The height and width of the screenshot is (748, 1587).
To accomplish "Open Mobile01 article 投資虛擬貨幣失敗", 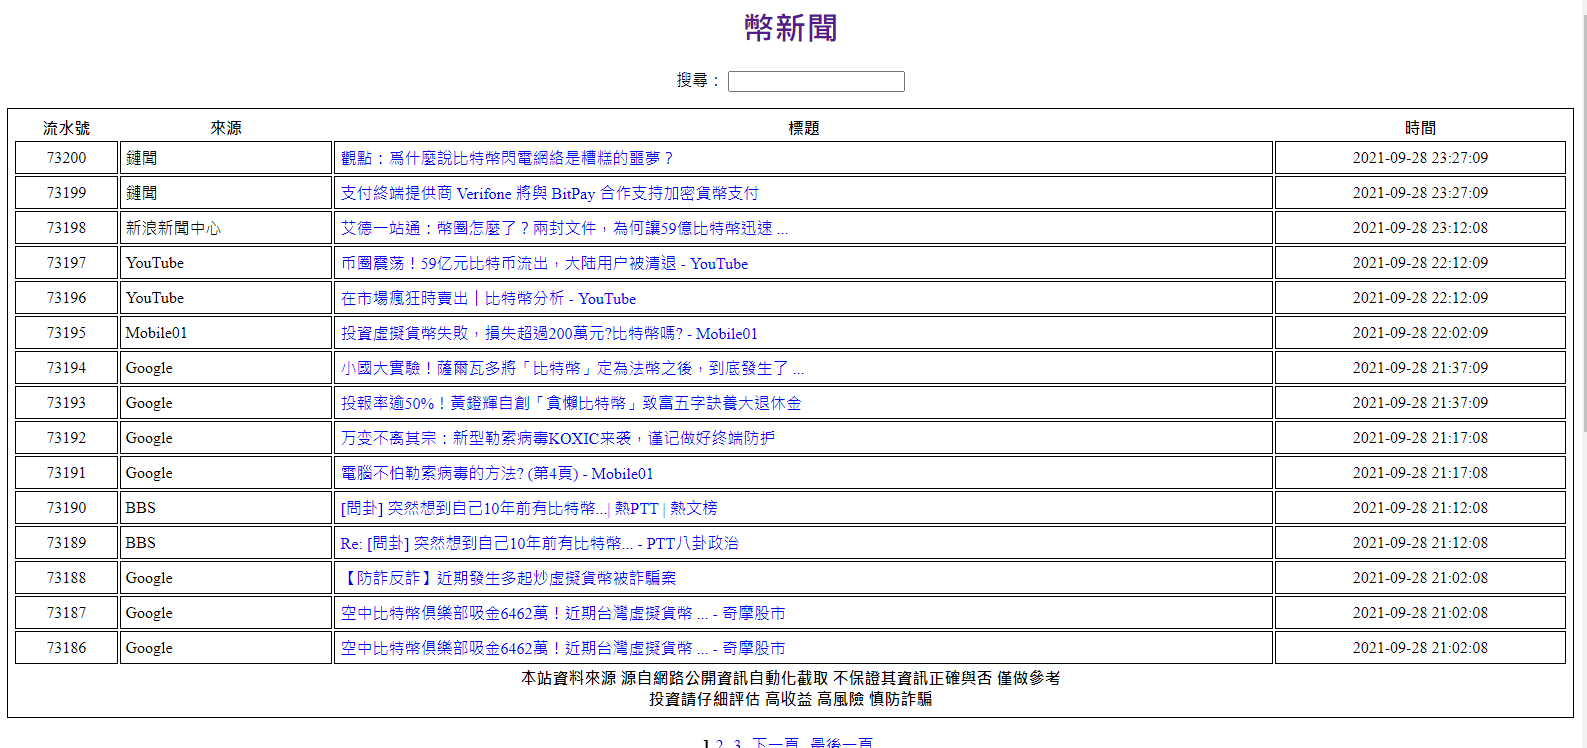I will click(549, 333).
